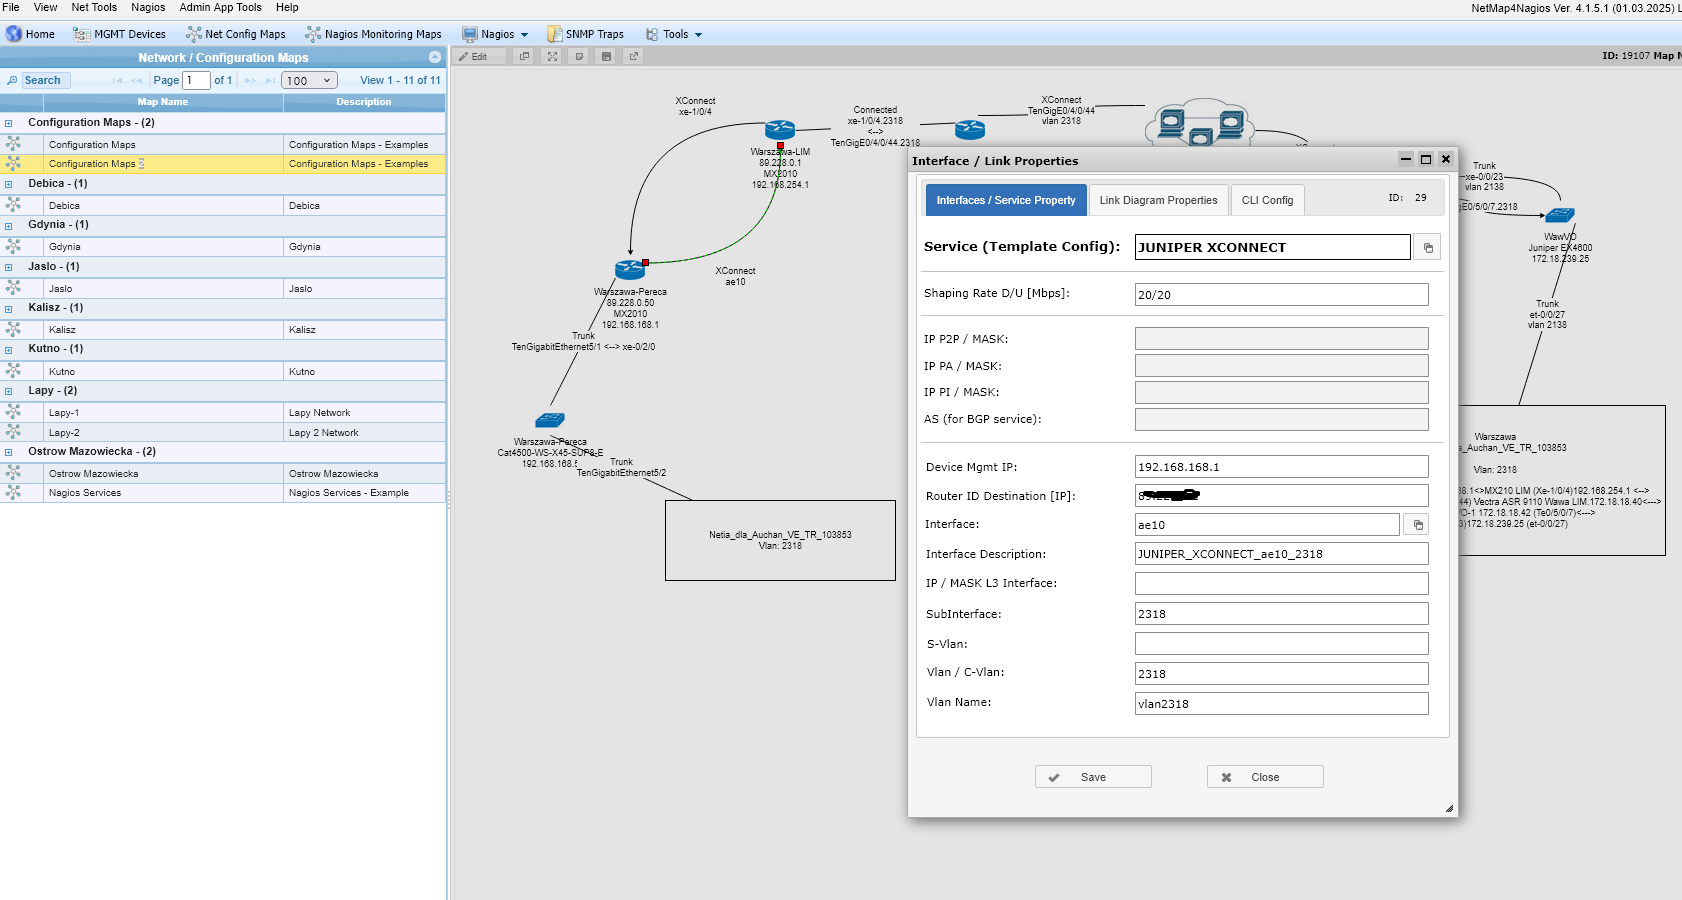The height and width of the screenshot is (900, 1682).
Task: Collapse the Lapy - (2) group
Action: (x=8, y=391)
